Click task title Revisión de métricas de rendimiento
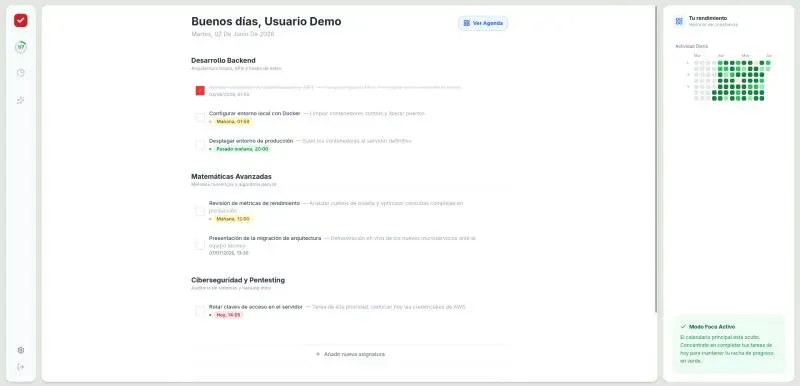800x386 pixels. pos(255,203)
